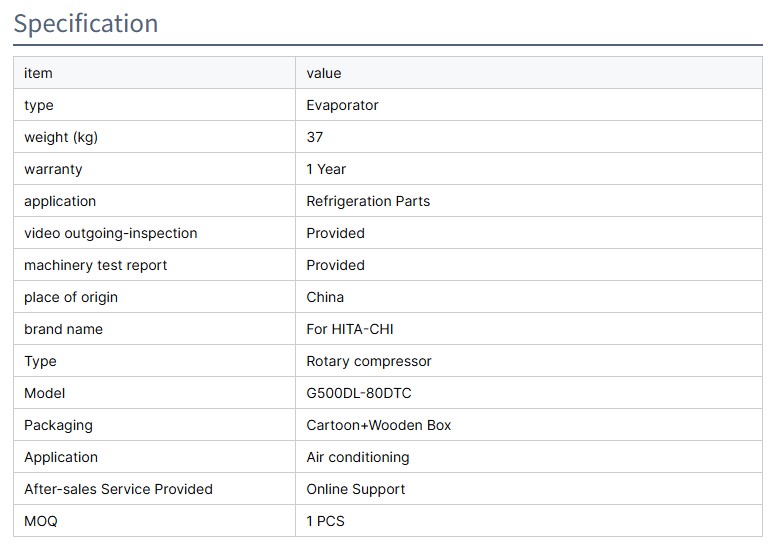Click the Specification heading
This screenshot has width=778, height=549.
click(x=86, y=23)
